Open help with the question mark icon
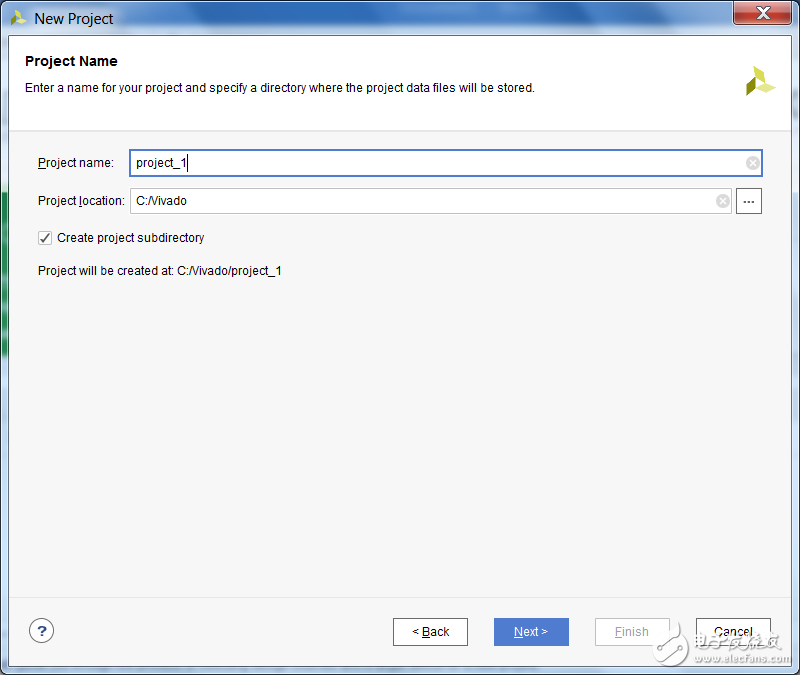 coord(41,630)
